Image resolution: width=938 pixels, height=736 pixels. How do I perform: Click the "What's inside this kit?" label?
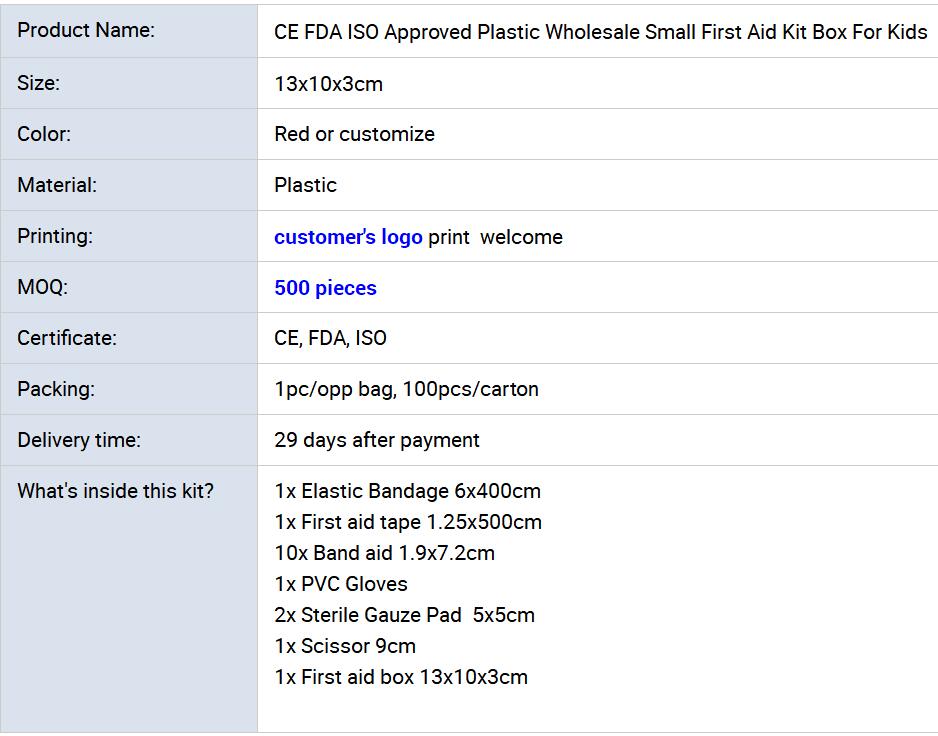pos(115,491)
